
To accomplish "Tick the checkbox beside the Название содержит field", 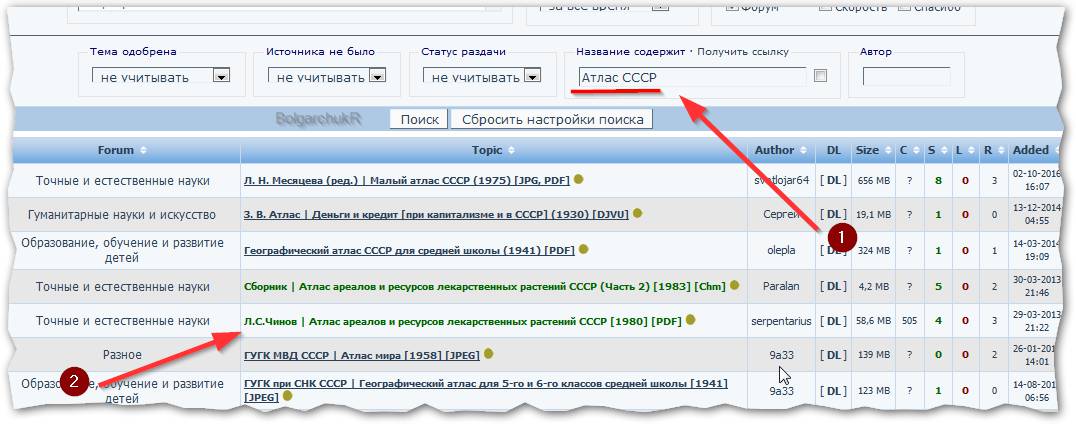I will click(820, 75).
